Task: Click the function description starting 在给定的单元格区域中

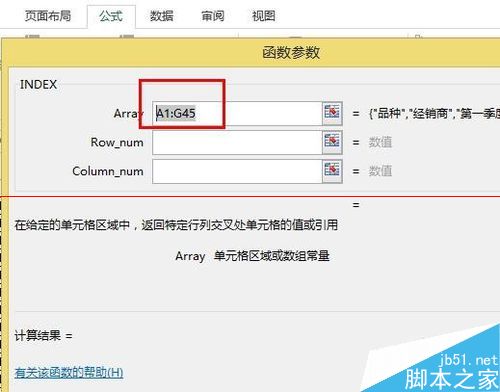Action: (x=176, y=225)
